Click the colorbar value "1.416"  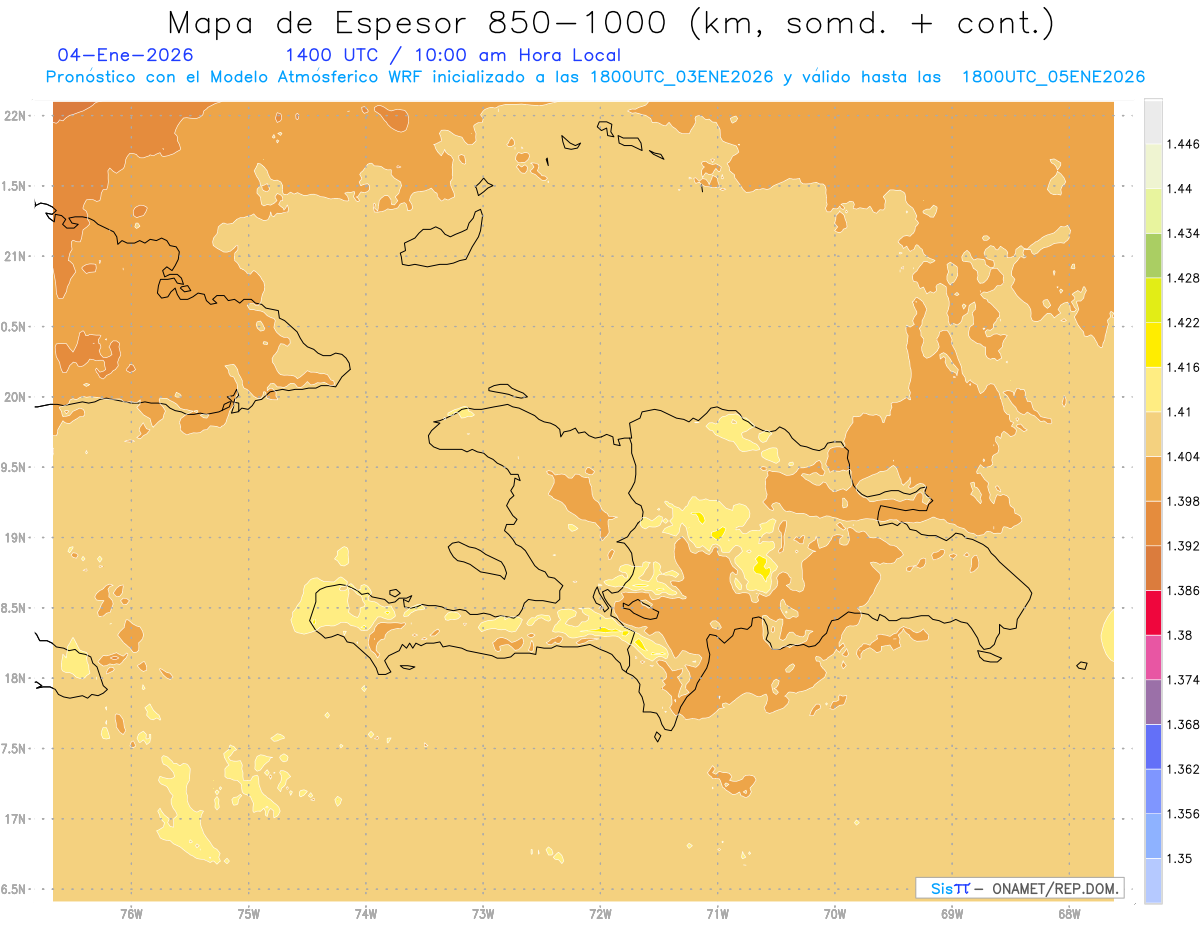[1182, 367]
